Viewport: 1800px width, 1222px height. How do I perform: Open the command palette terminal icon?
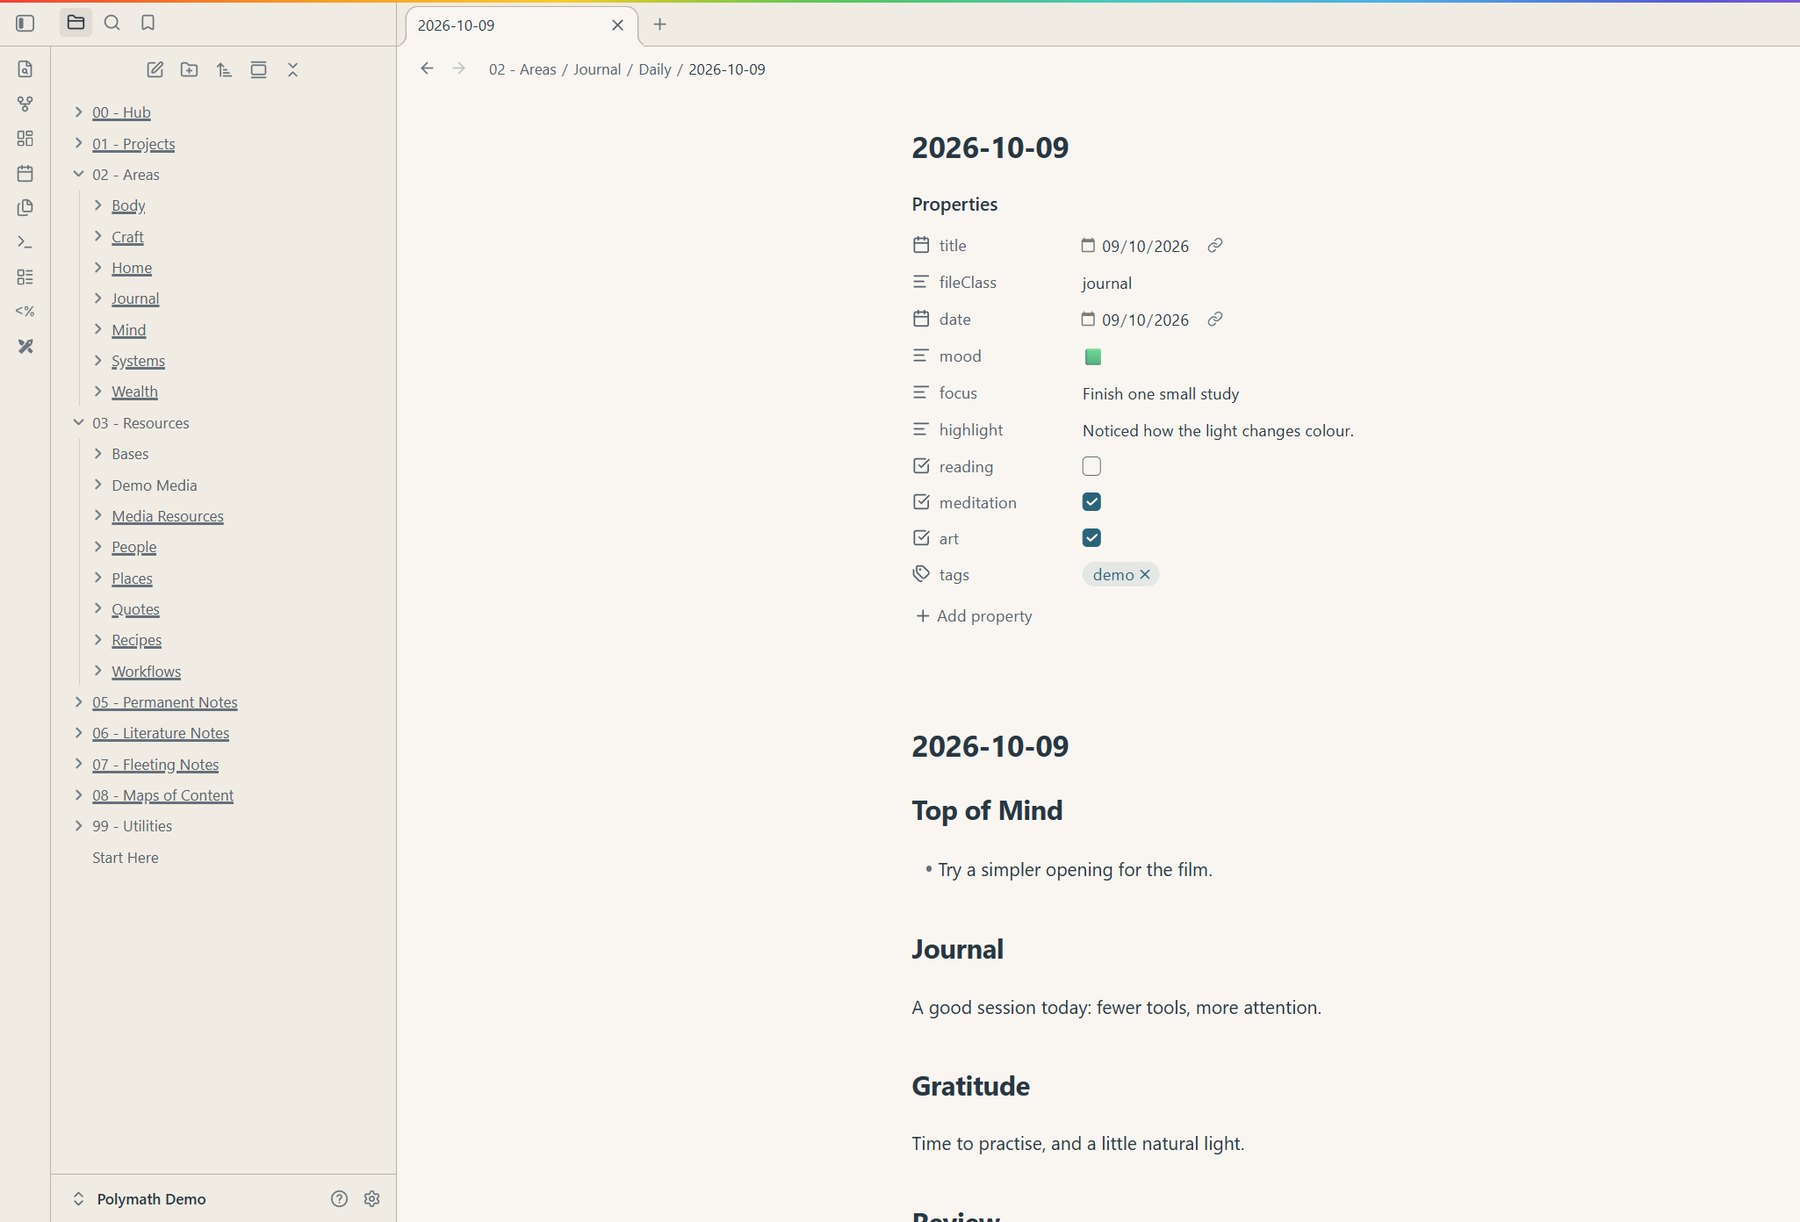[25, 242]
